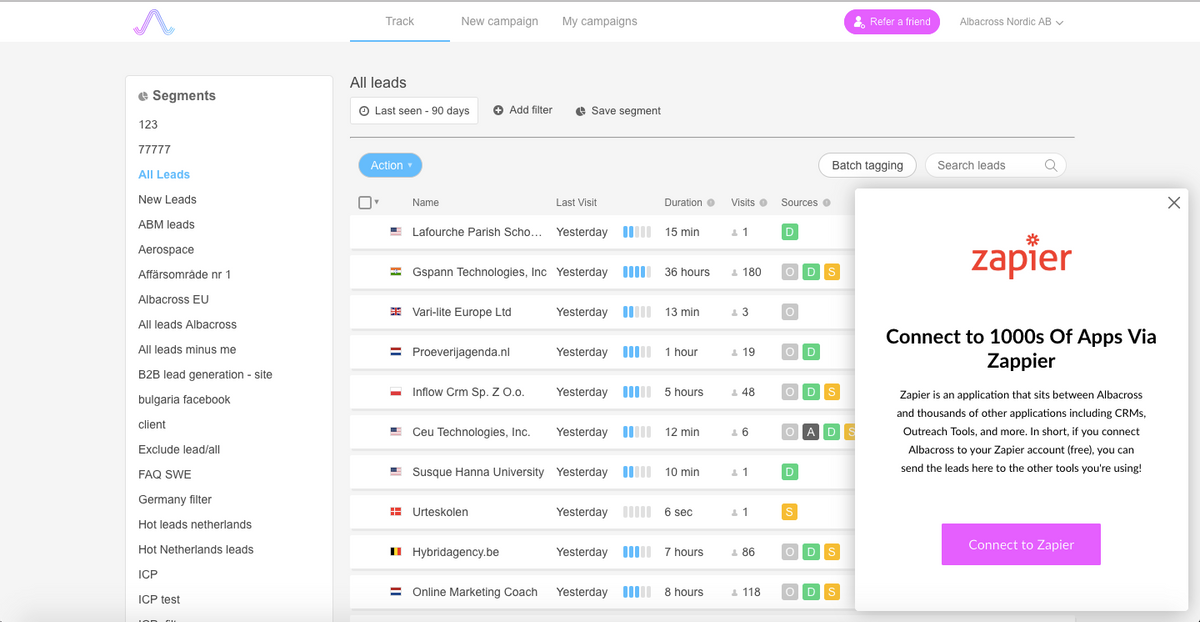Click the D source badge for Susque Hanna University
Screen dimensions: 1200x622
click(x=790, y=472)
